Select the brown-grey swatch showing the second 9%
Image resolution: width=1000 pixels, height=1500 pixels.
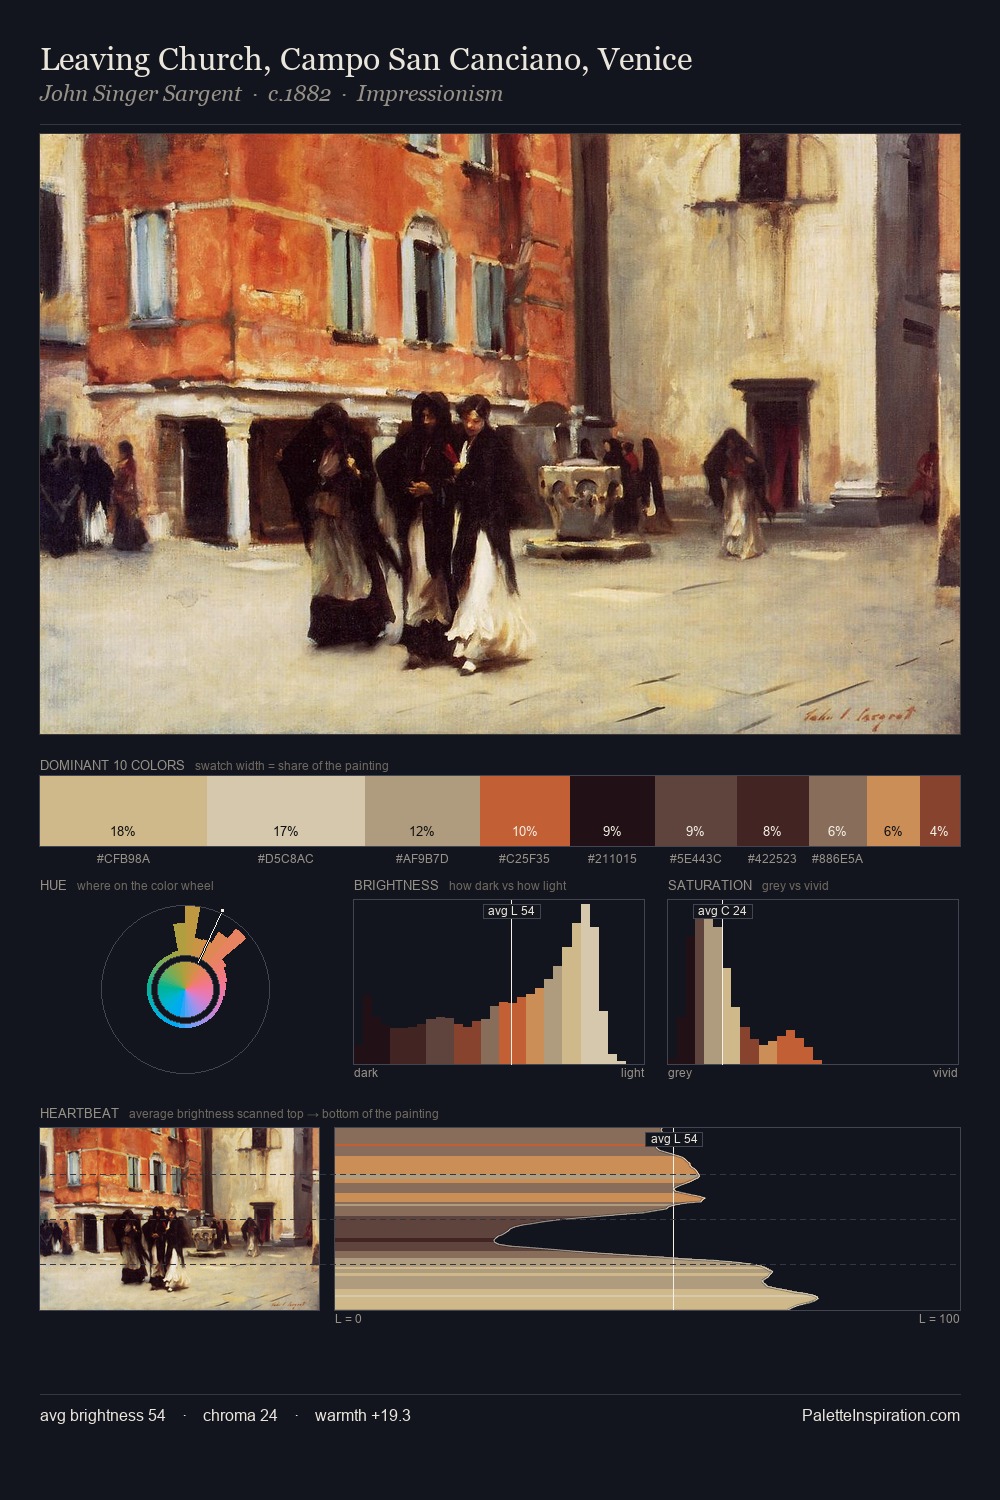[696, 811]
